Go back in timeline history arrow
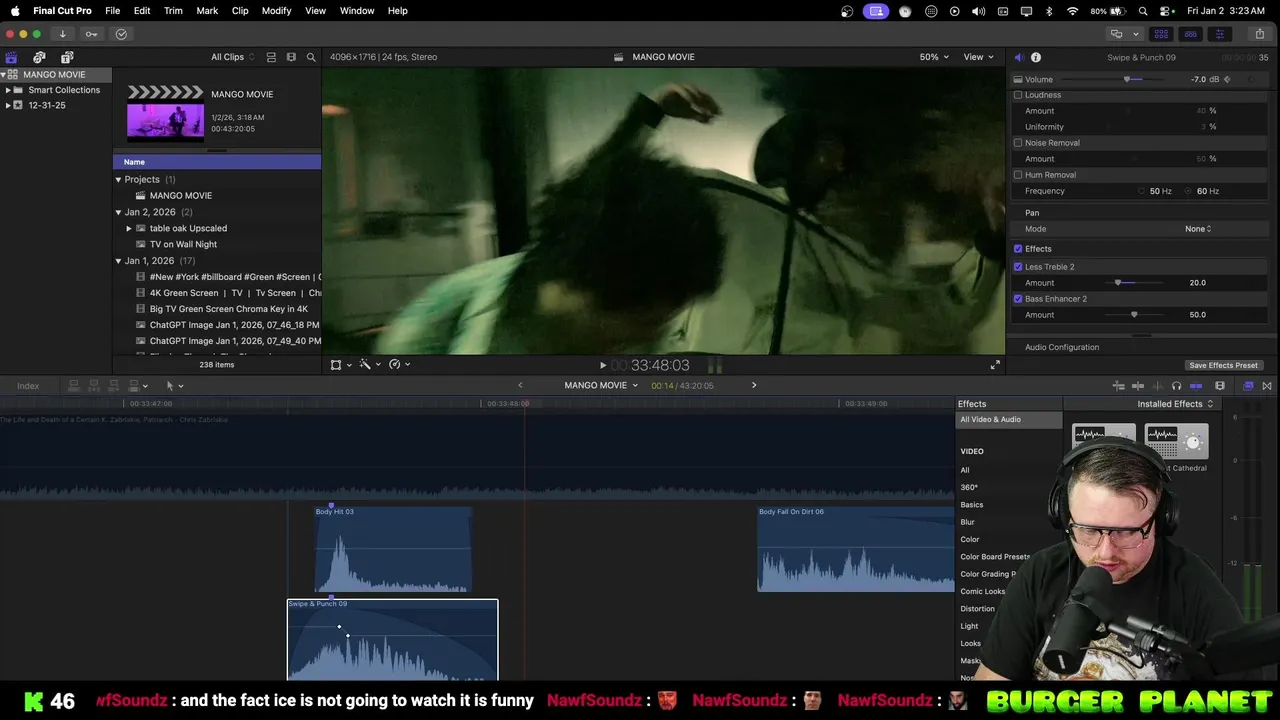Screen dimensions: 1280x720 pos(520,385)
